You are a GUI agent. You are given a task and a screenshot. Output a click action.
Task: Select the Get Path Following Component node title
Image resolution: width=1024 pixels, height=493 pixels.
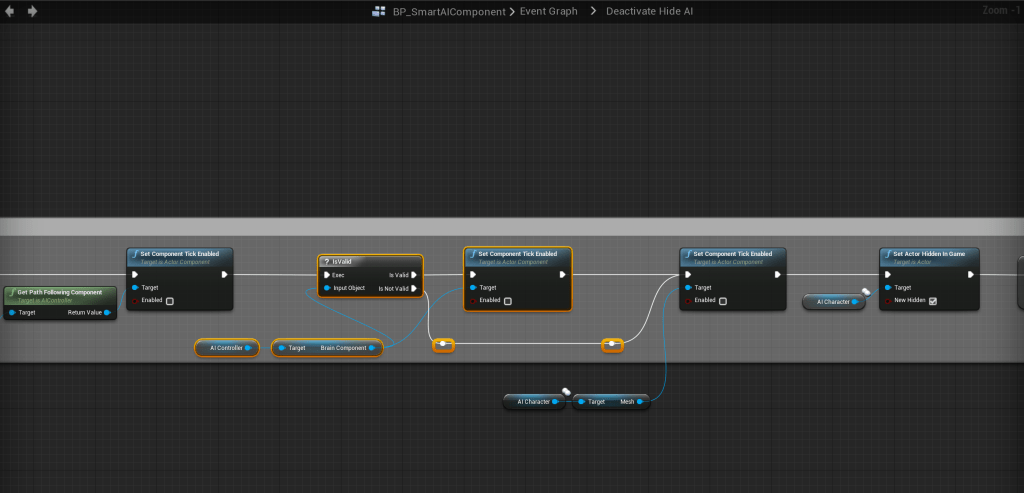point(60,292)
